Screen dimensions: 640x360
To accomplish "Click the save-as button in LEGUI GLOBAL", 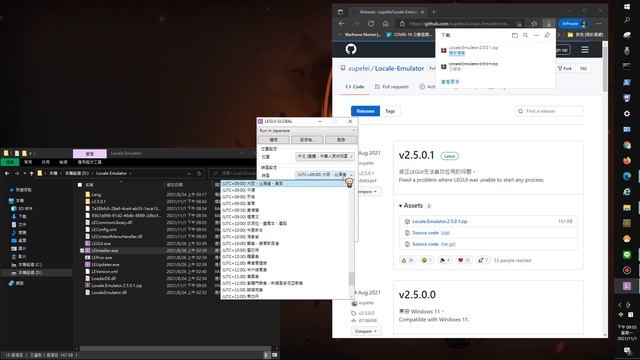I will click(307, 140).
